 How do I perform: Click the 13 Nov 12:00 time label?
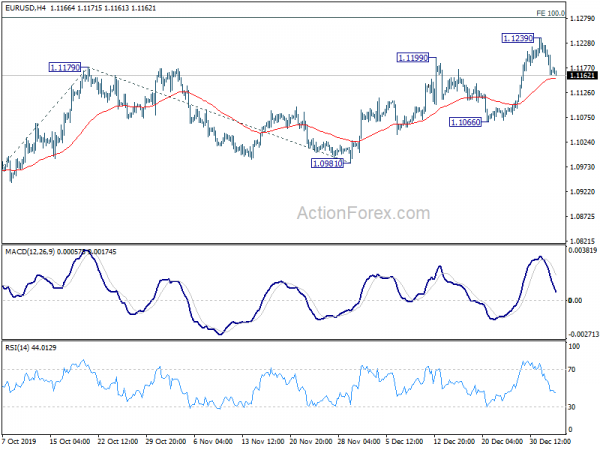[x=262, y=441]
